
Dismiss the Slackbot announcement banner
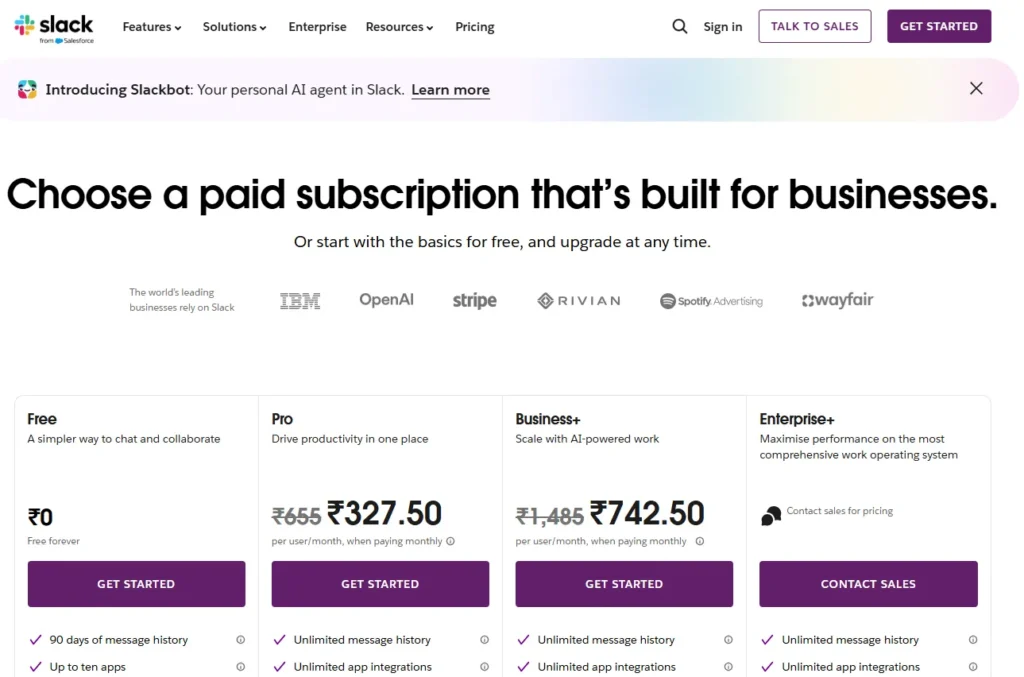(x=976, y=89)
